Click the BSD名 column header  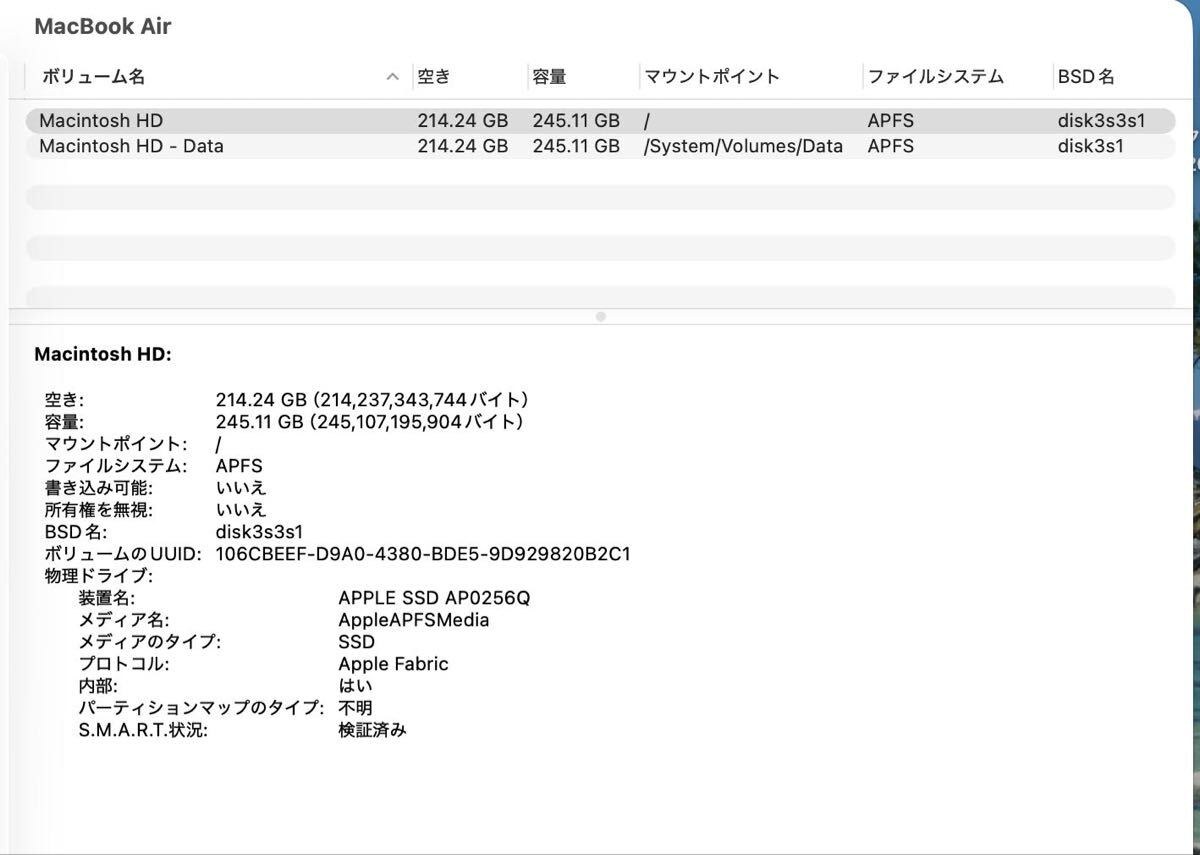pyautogui.click(x=1086, y=77)
